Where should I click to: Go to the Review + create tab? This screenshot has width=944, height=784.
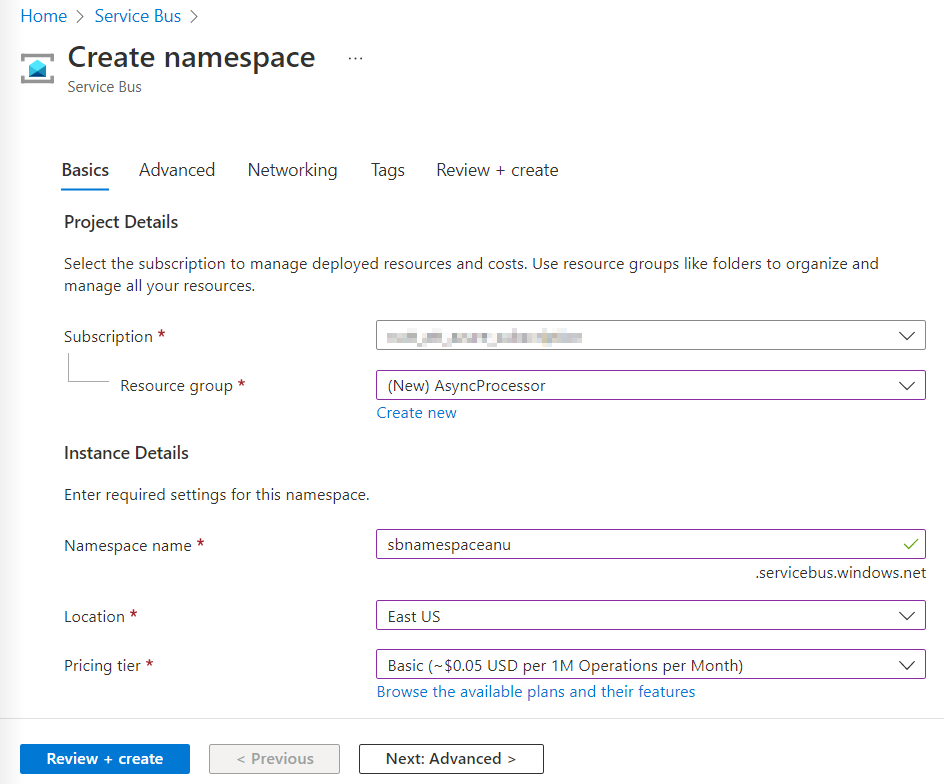[497, 170]
